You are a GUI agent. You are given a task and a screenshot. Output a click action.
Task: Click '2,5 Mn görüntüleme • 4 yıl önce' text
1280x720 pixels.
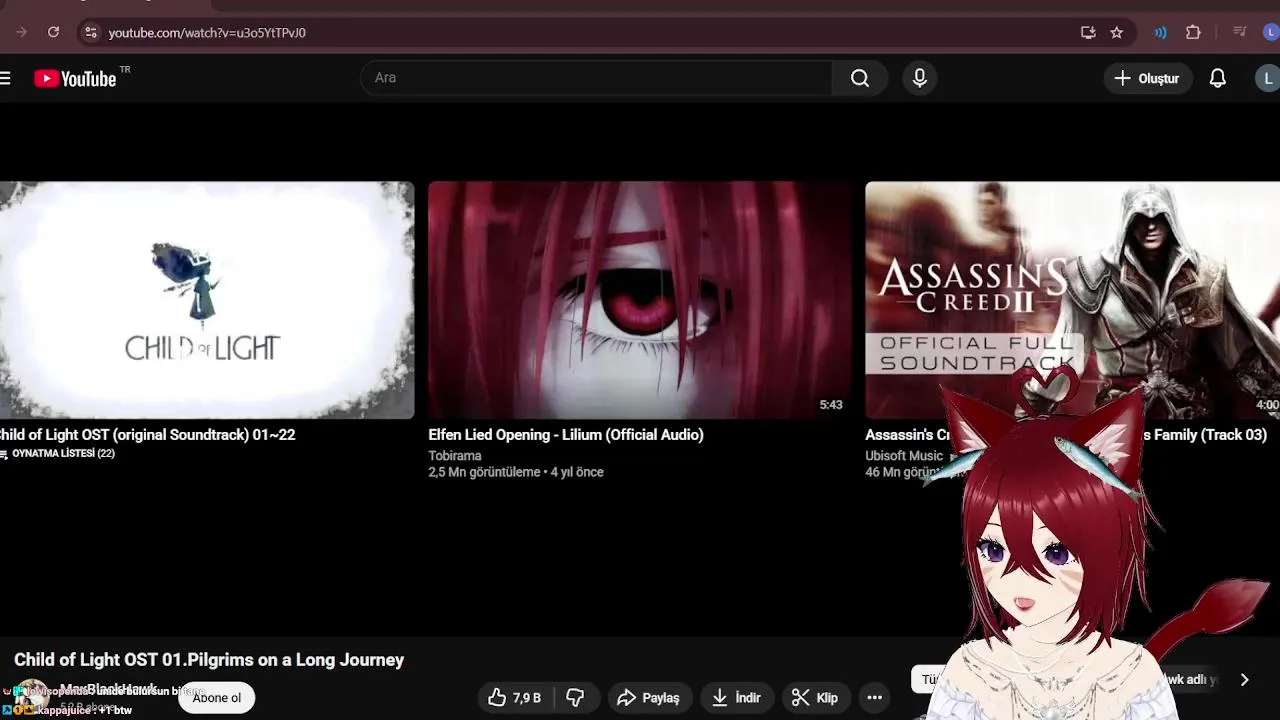(516, 472)
